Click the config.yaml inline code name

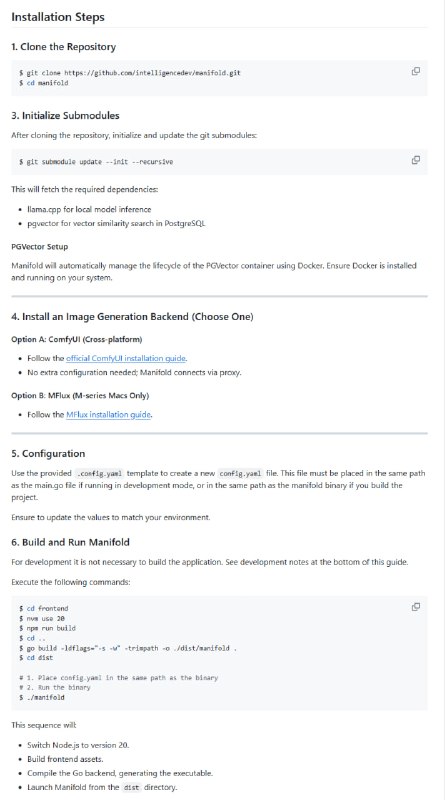pos(242,473)
